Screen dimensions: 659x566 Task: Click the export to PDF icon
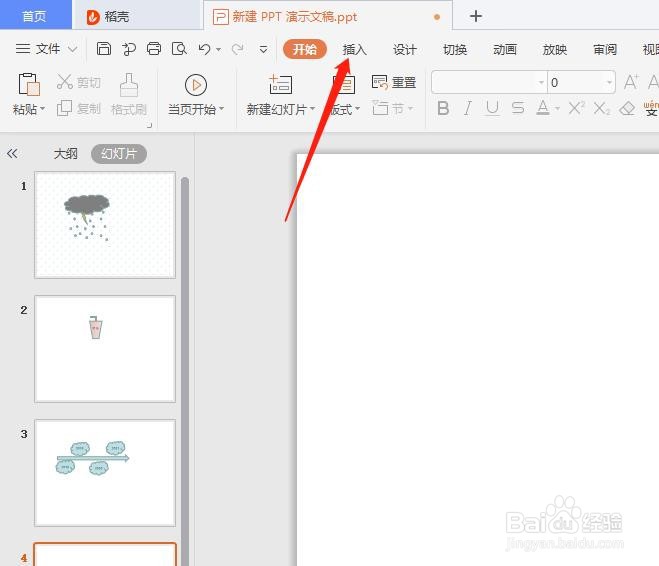(x=129, y=49)
